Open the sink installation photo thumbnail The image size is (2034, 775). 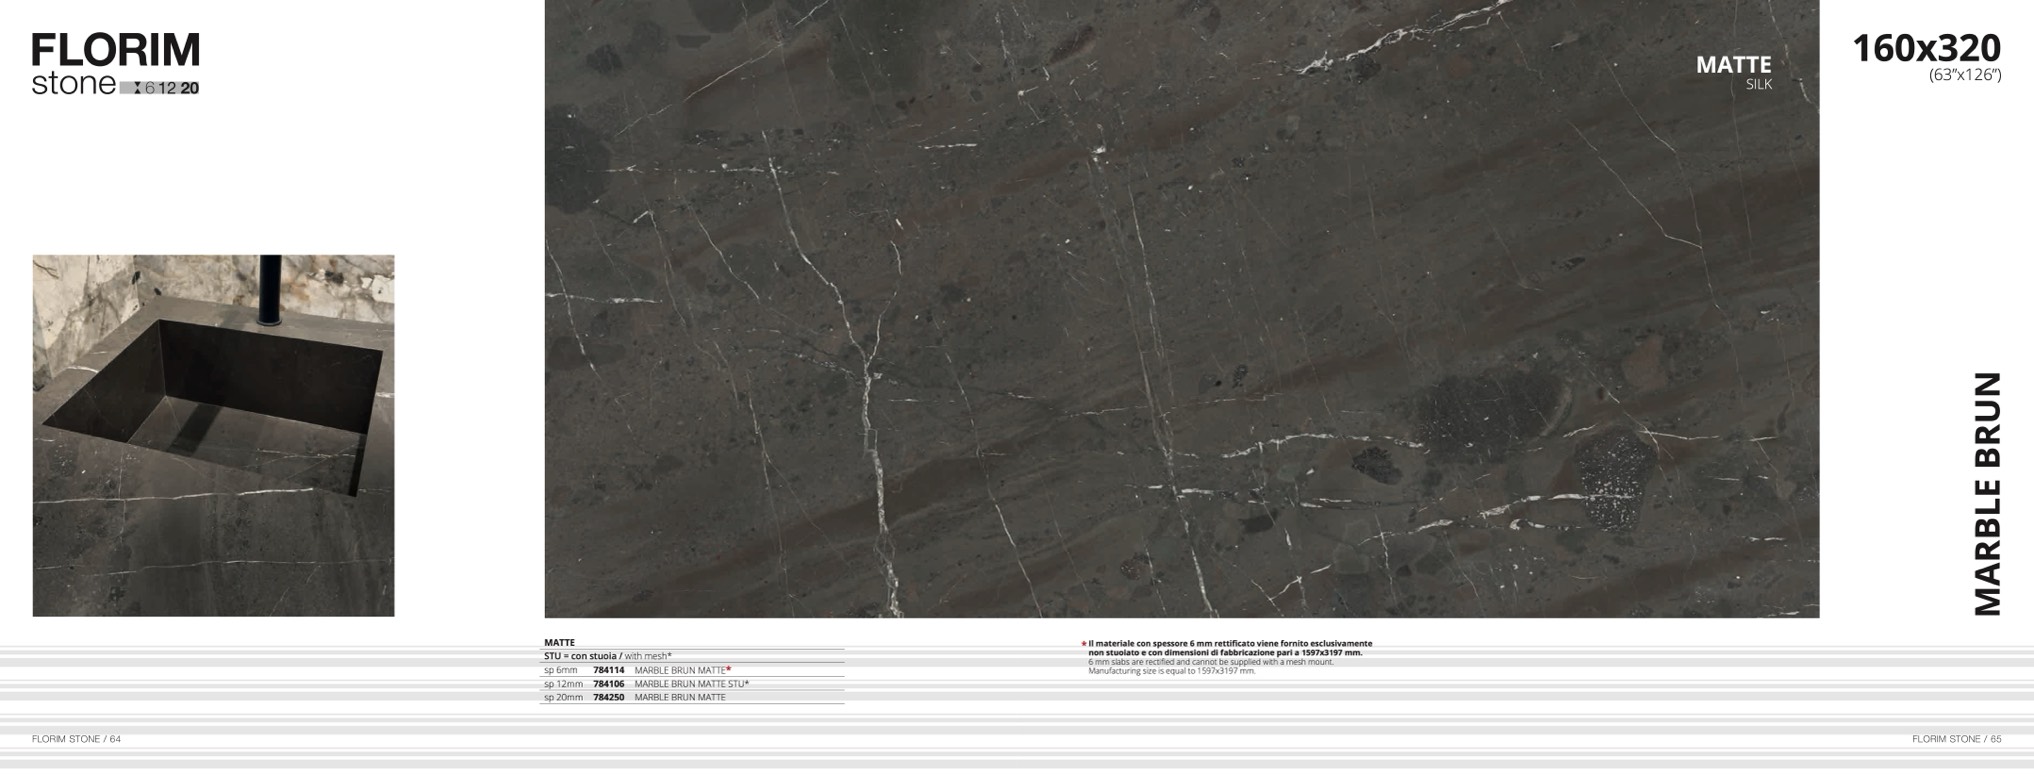tap(213, 435)
